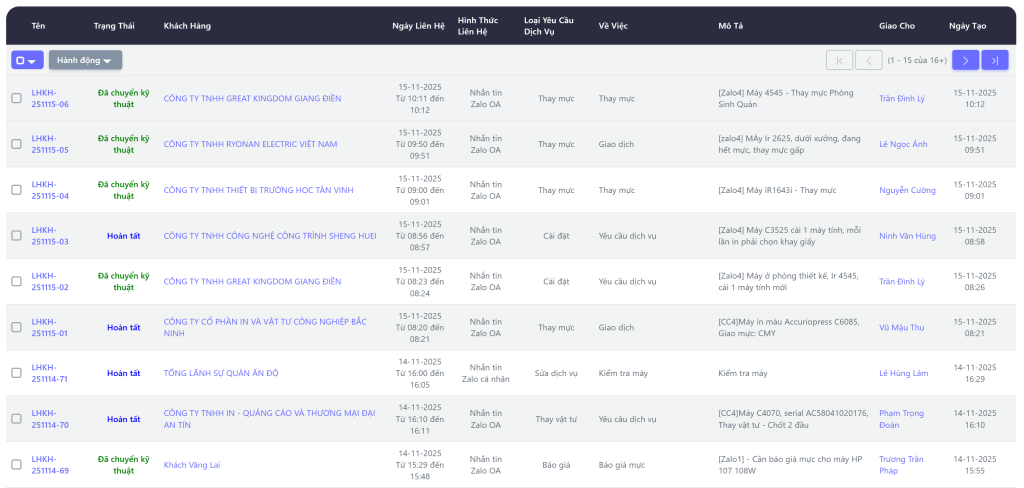Open the select-all checkbox dropdown
The height and width of the screenshot is (488, 1024).
(x=27, y=60)
